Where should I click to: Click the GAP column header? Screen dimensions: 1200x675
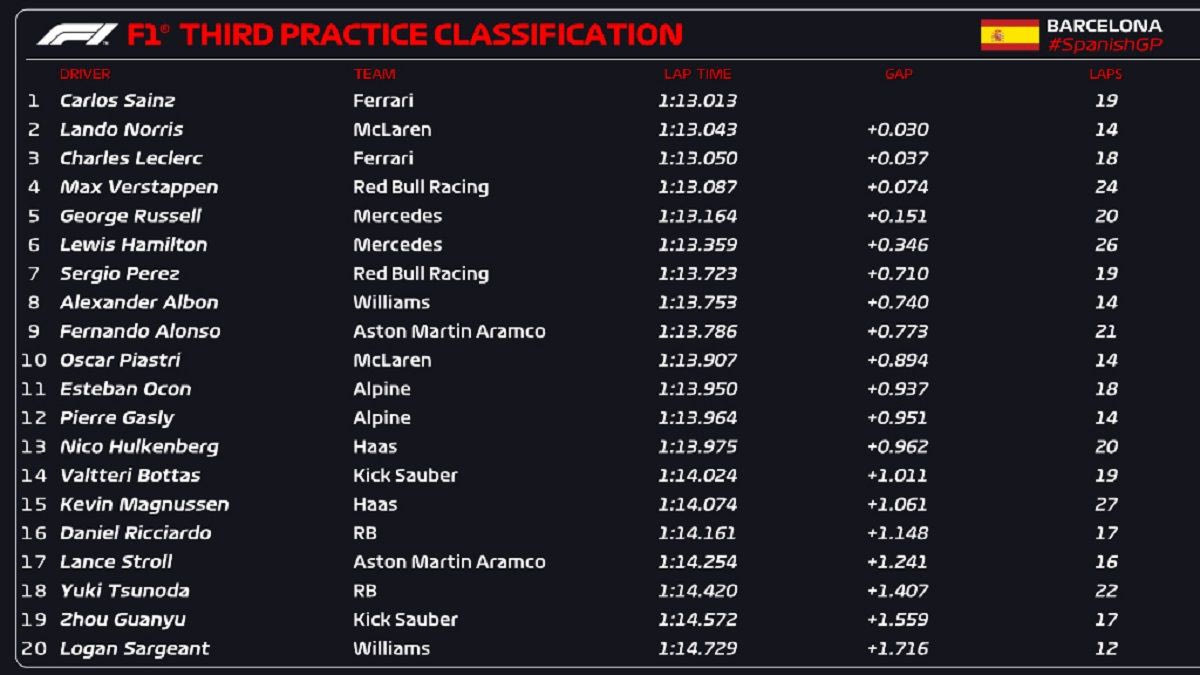tap(898, 74)
